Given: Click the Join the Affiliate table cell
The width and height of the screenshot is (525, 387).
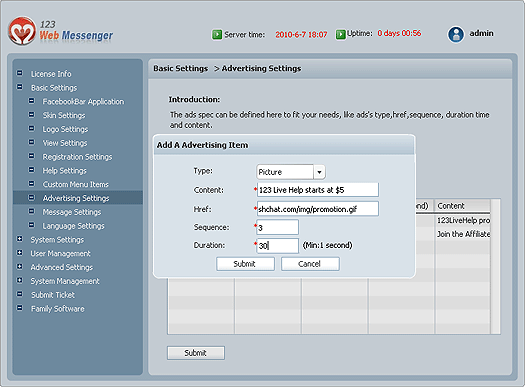Looking at the screenshot, I should point(463,234).
